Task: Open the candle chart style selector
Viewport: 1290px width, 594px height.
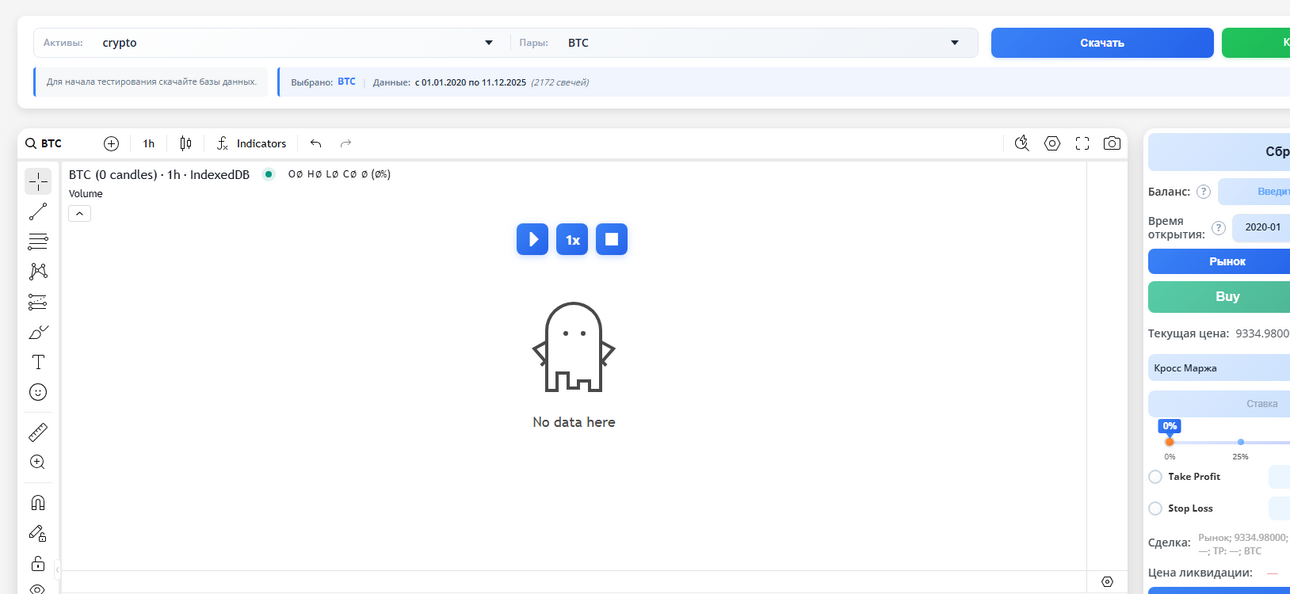Action: [x=185, y=144]
